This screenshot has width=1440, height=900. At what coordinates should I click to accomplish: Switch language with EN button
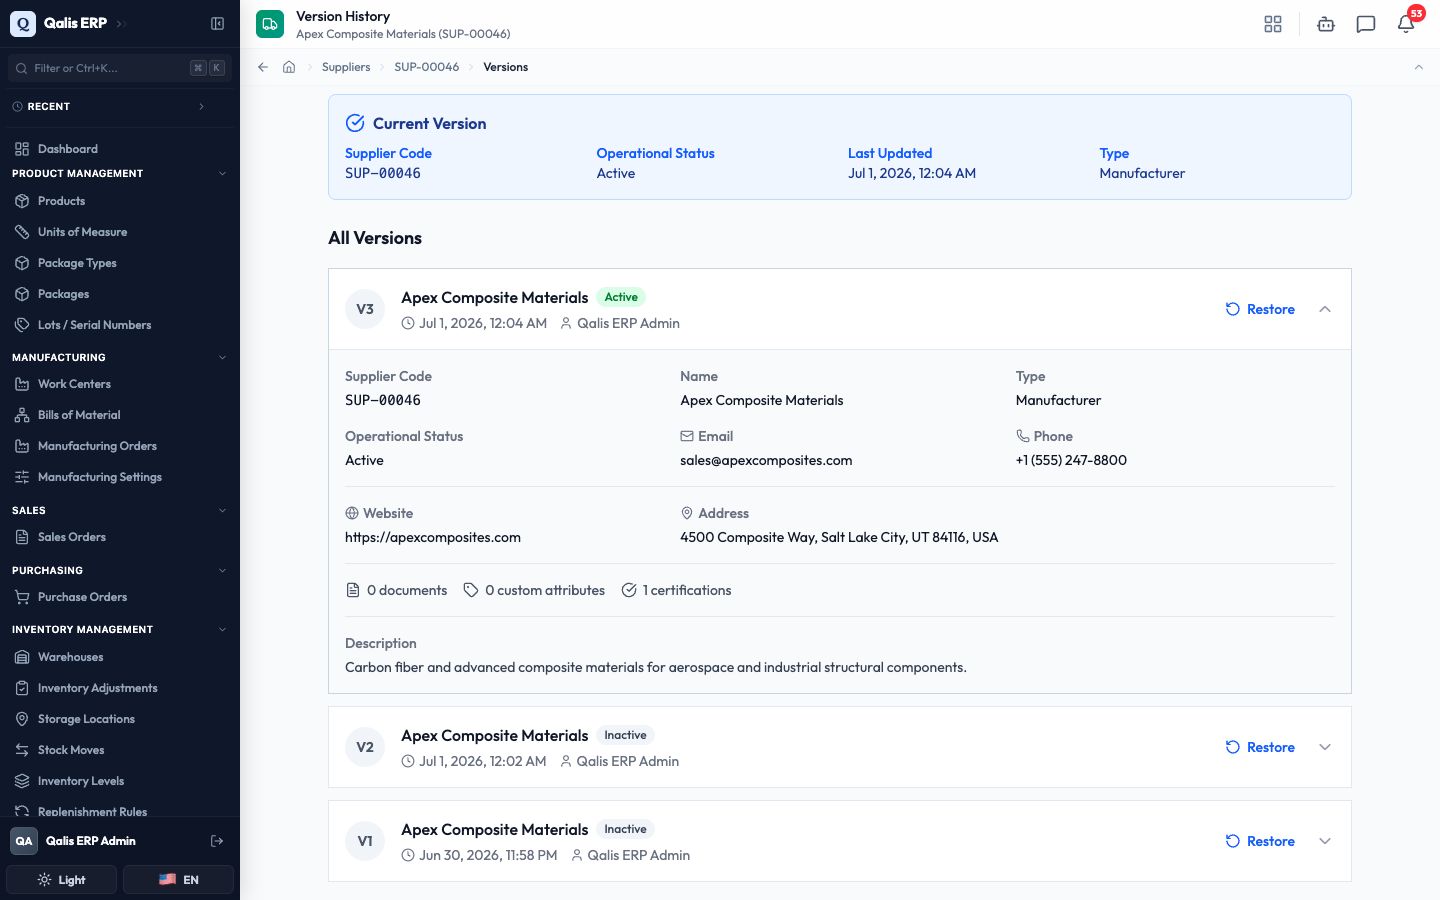tap(179, 880)
